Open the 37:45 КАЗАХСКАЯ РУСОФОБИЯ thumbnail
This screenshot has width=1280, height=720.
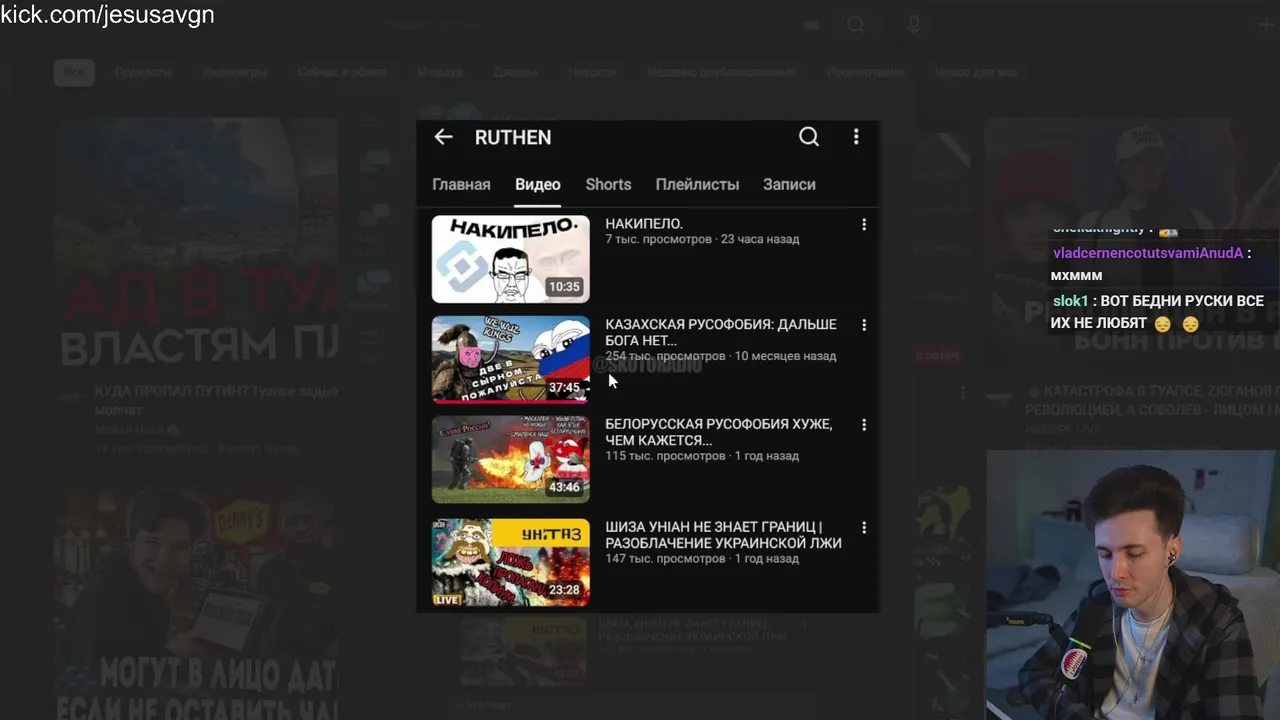pyautogui.click(x=511, y=359)
